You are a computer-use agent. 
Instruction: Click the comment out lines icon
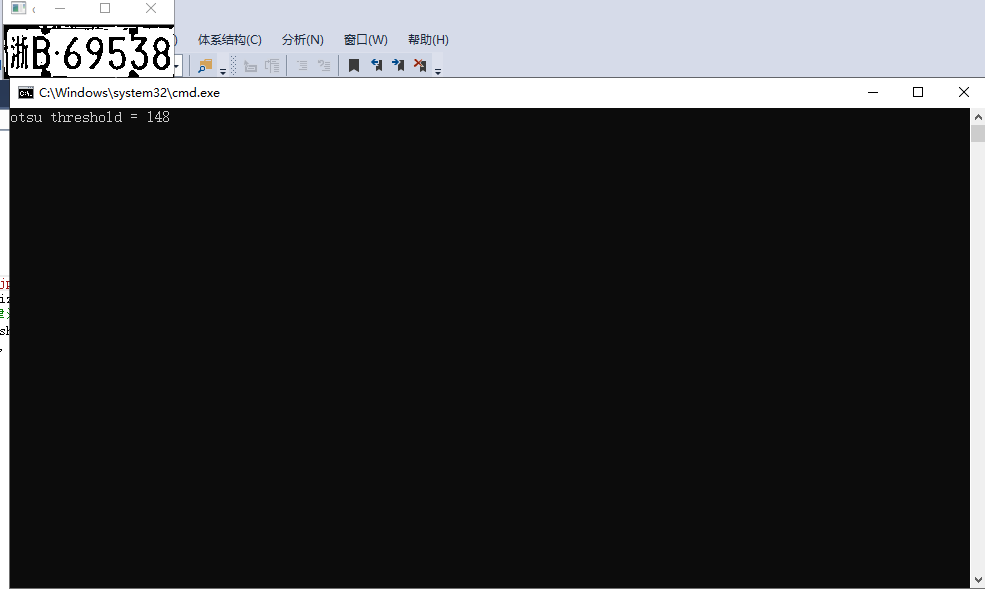(302, 65)
